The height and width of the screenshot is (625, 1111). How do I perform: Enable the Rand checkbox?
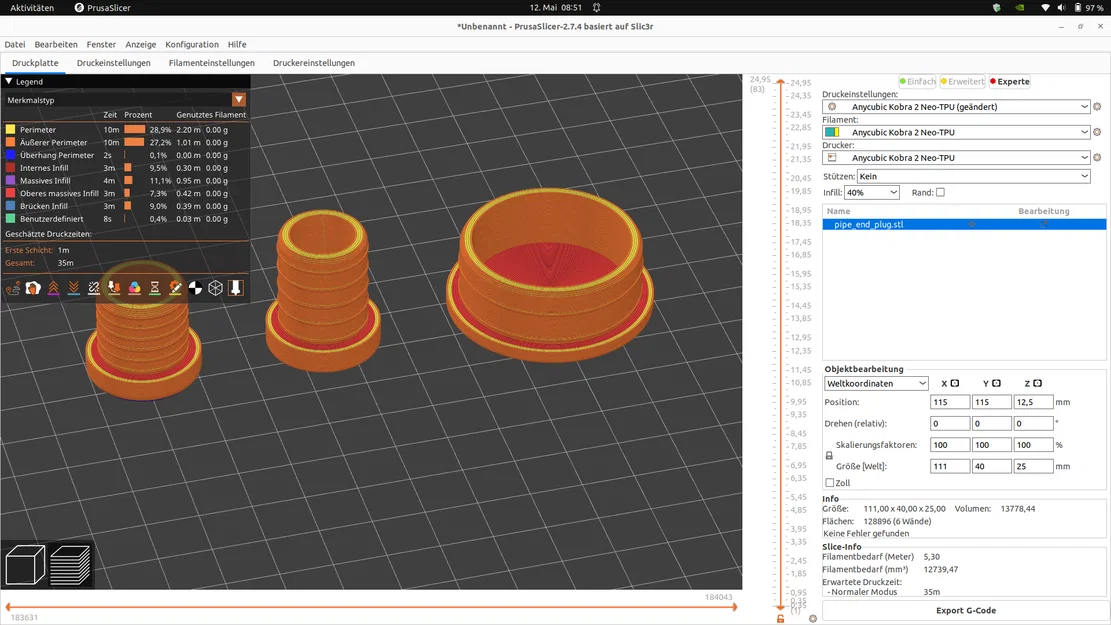938,192
